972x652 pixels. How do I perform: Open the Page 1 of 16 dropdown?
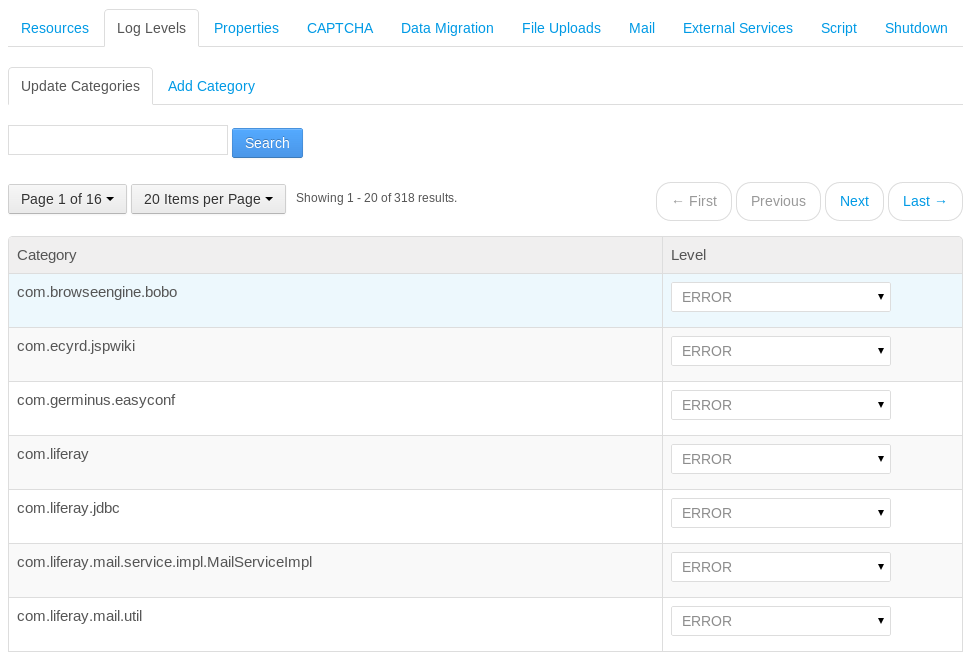coord(68,199)
